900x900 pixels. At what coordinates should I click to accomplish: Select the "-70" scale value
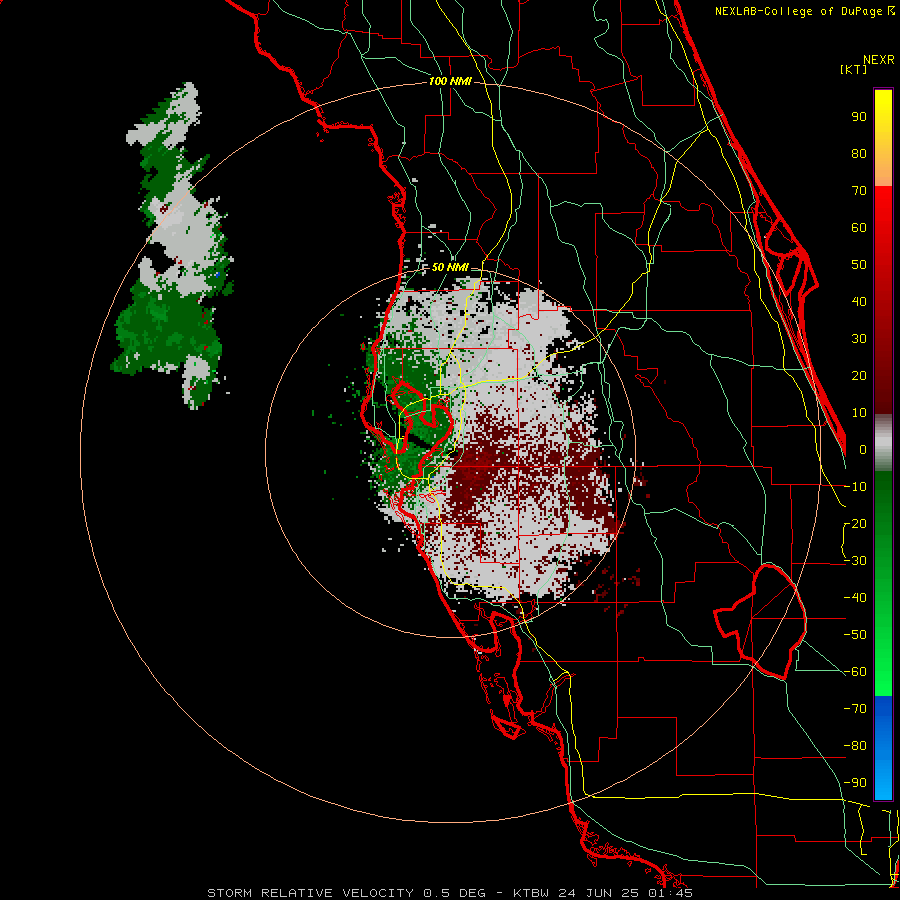click(x=855, y=709)
